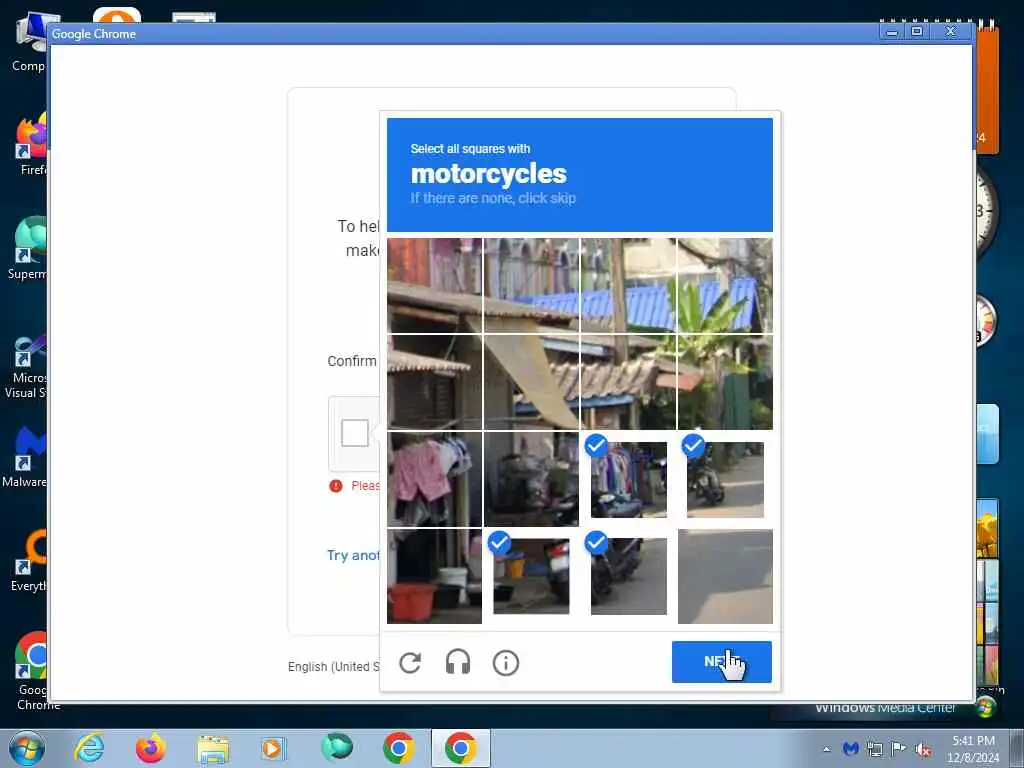Image resolution: width=1024 pixels, height=768 pixels.
Task: Deselect the checked clothes rack motorcycle tile
Action: [x=628, y=479]
